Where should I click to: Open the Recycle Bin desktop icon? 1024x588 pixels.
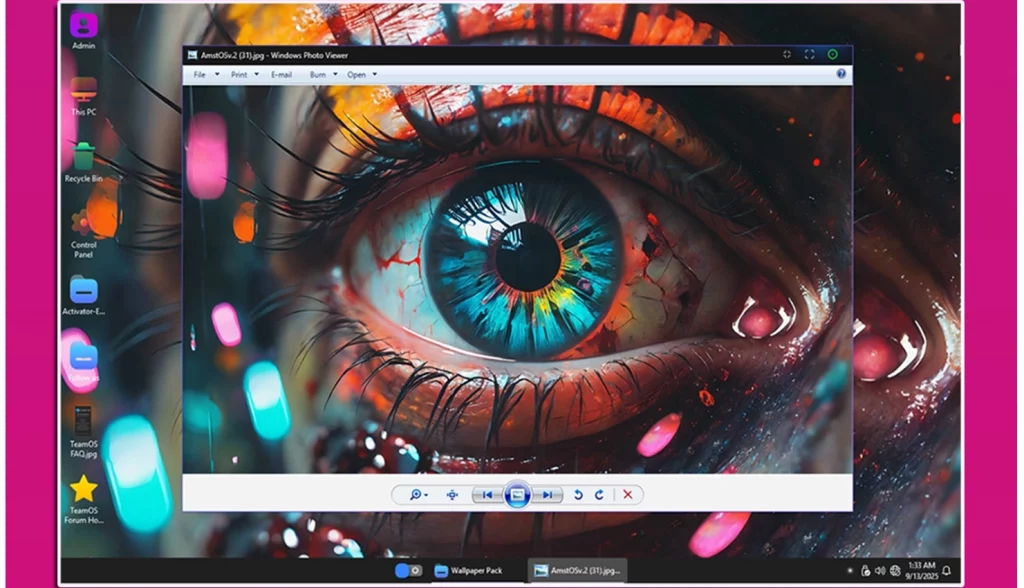(x=84, y=160)
